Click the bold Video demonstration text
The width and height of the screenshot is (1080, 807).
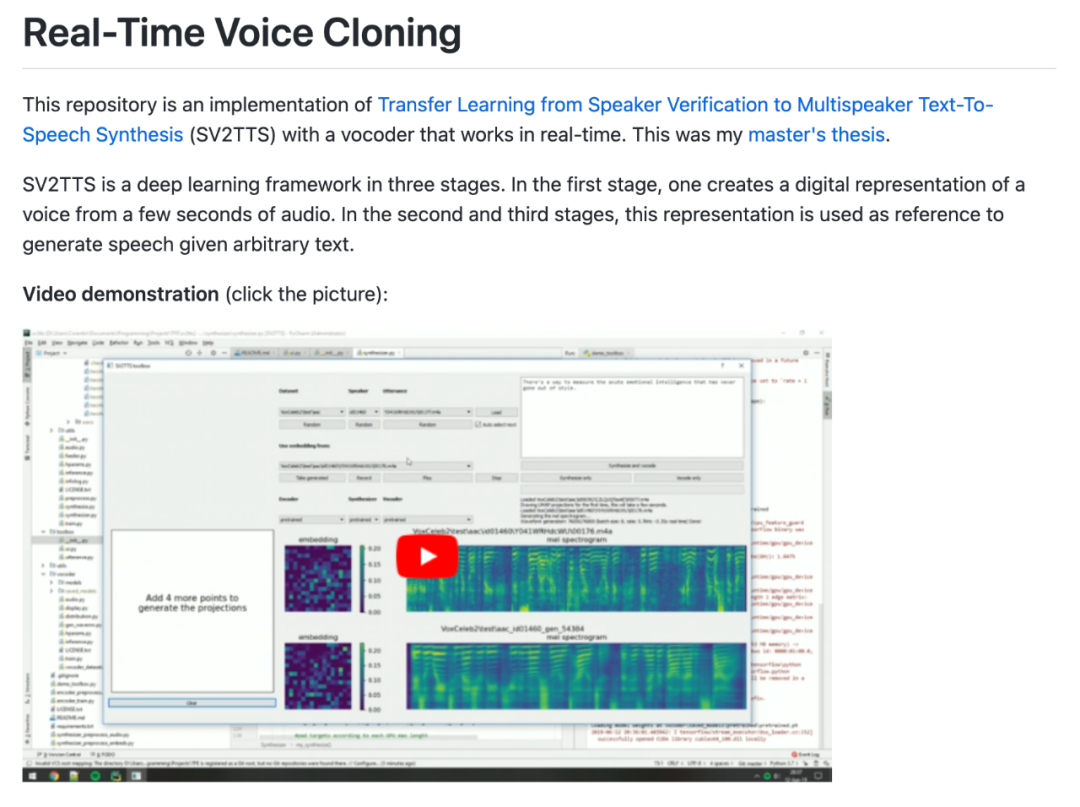click(x=121, y=294)
